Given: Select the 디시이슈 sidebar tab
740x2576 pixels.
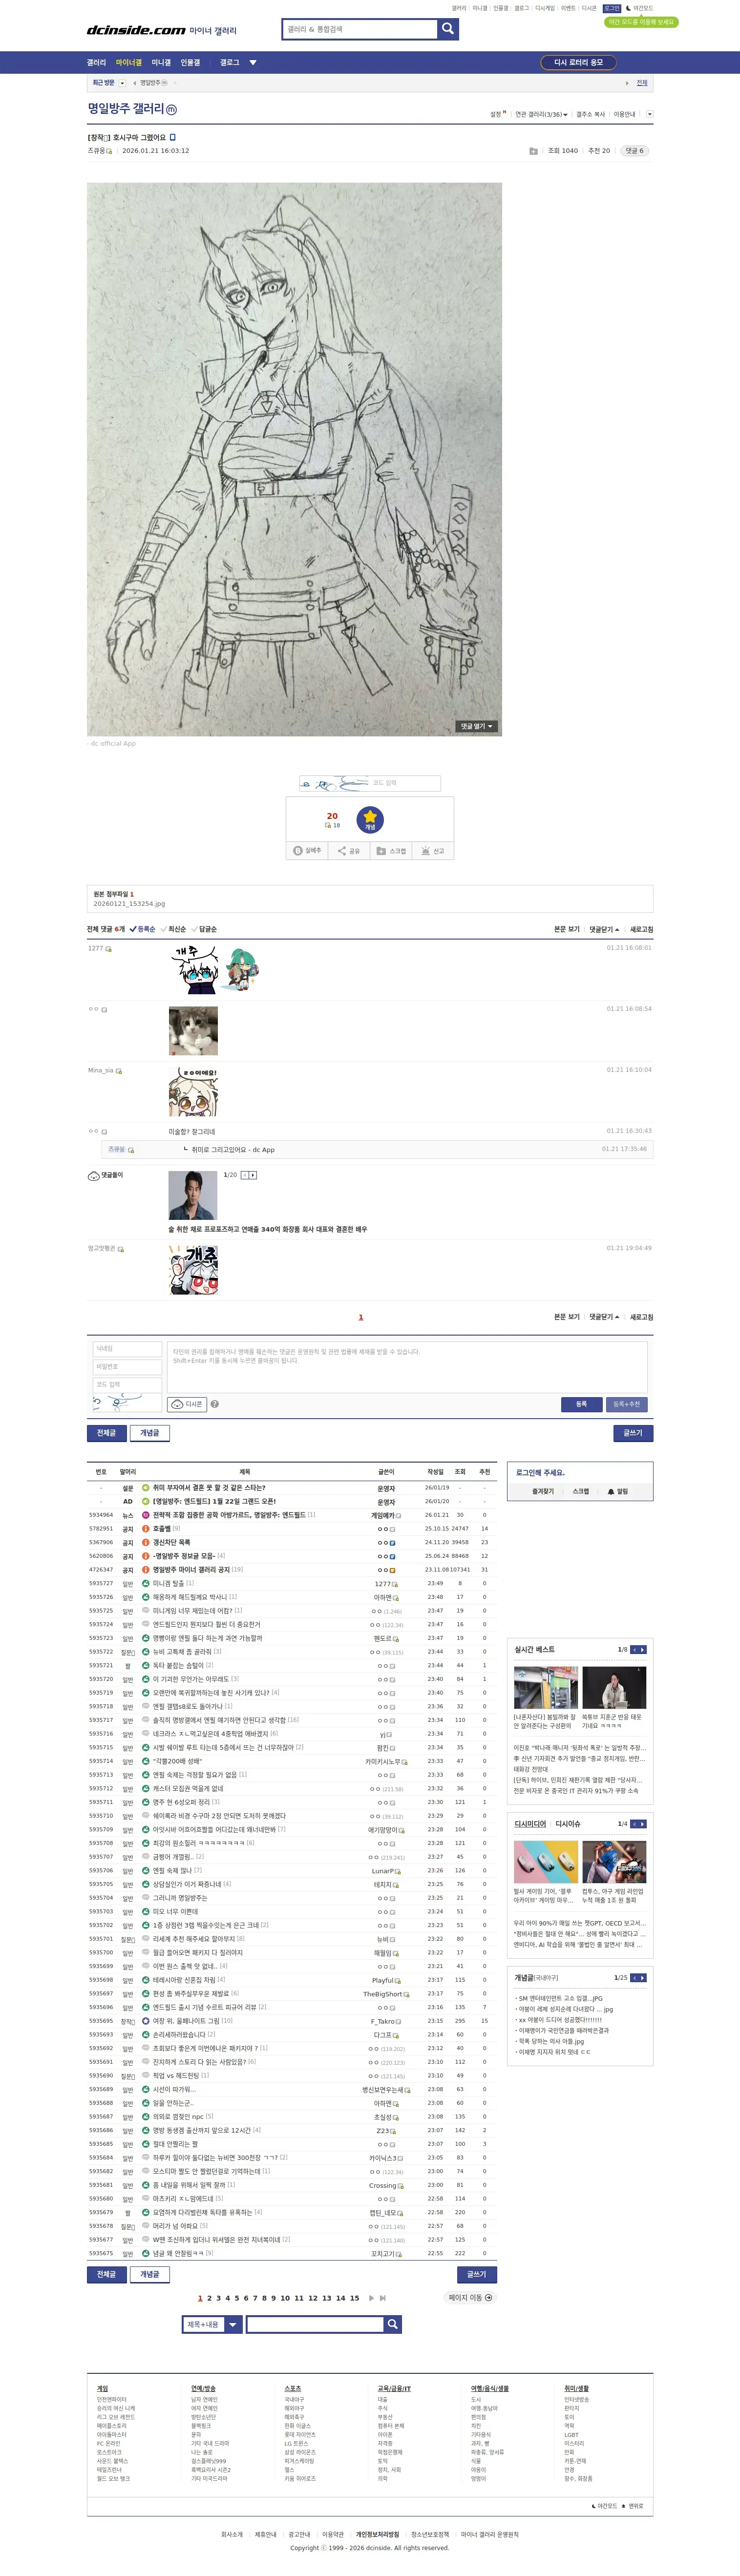Looking at the screenshot, I should click(567, 1824).
